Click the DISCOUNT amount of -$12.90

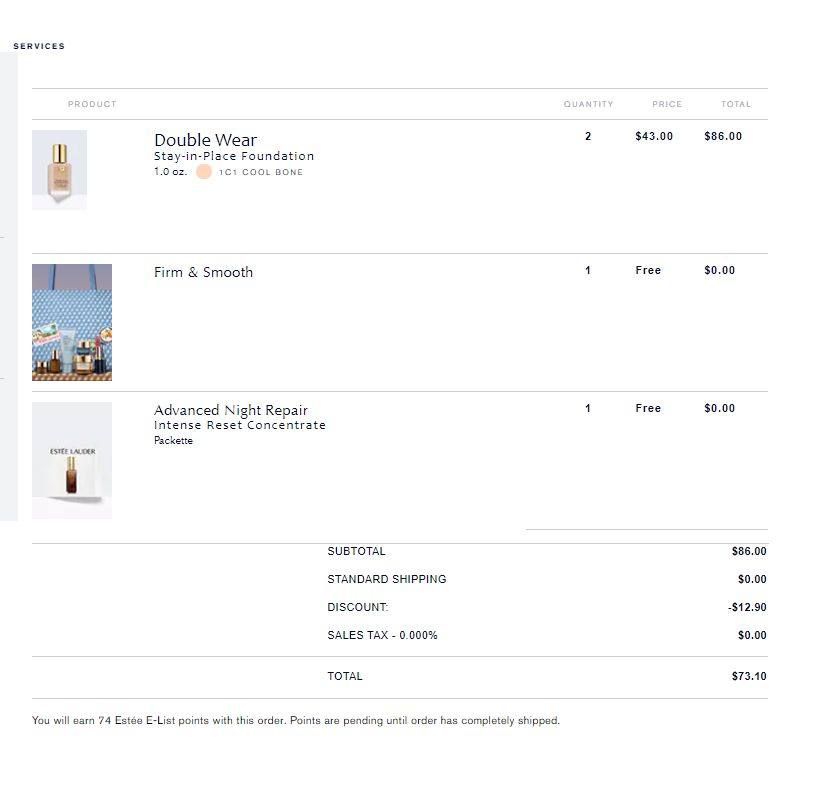click(x=747, y=607)
